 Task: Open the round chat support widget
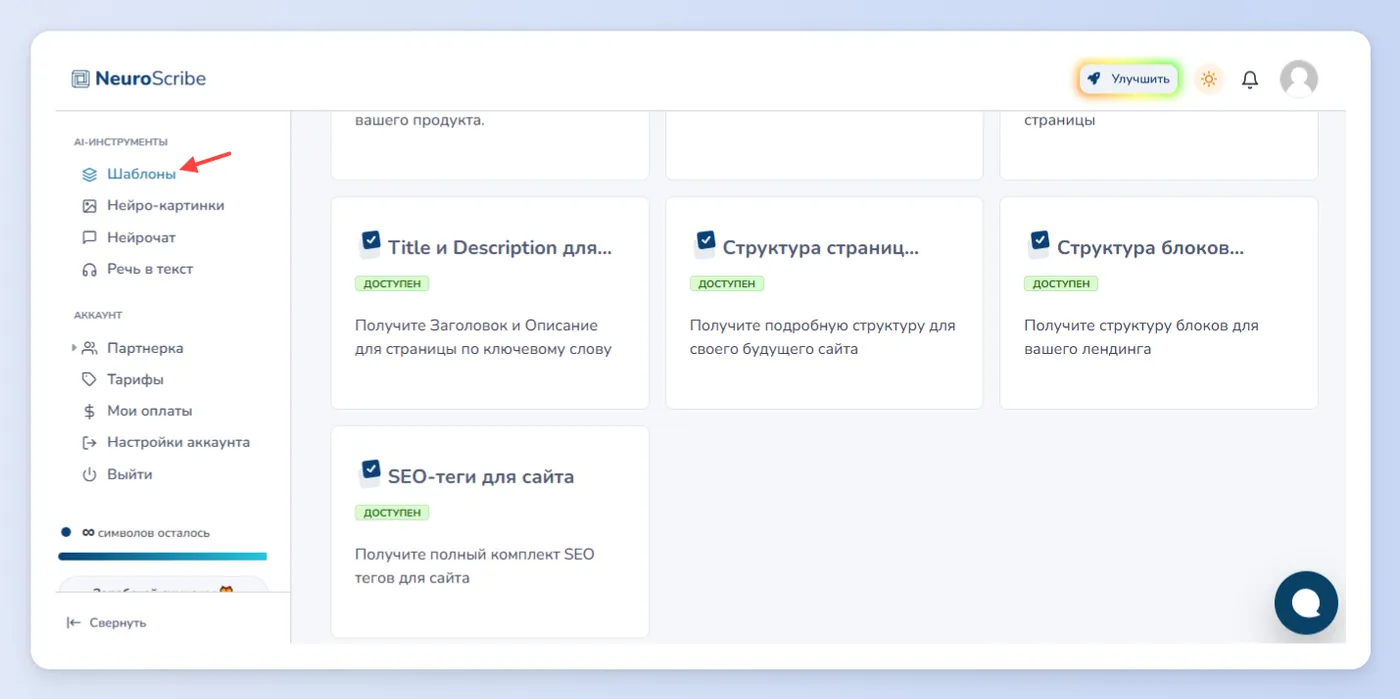tap(1306, 603)
